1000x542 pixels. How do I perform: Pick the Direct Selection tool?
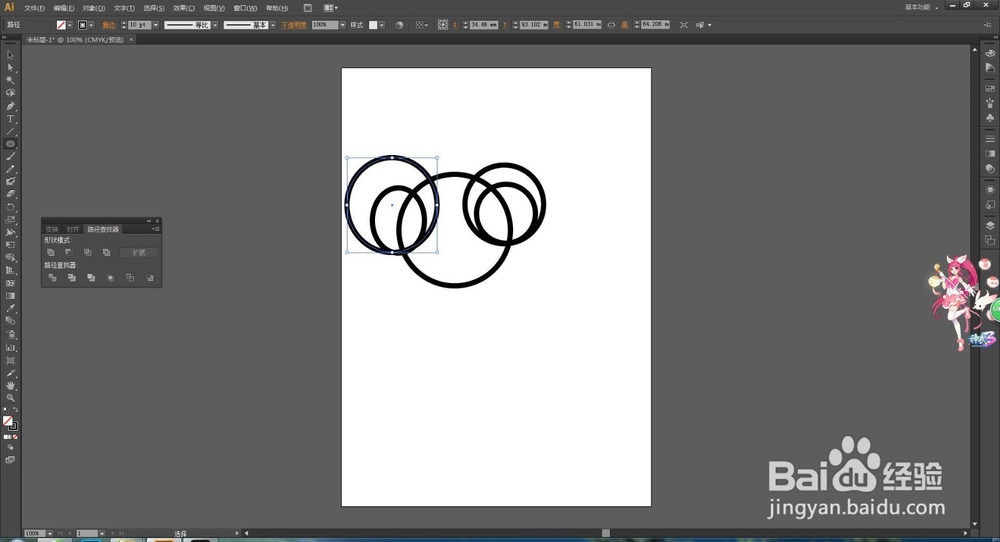coord(10,68)
